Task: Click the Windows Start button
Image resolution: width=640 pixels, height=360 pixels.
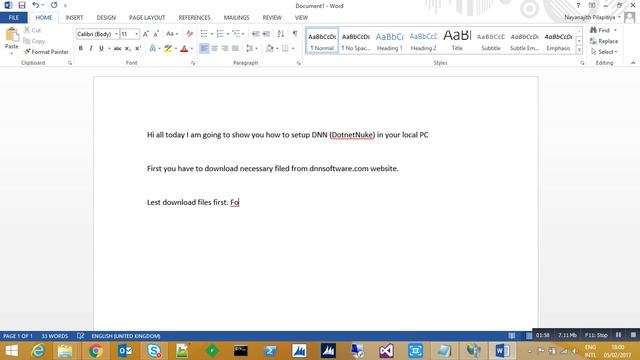Action: point(11,351)
